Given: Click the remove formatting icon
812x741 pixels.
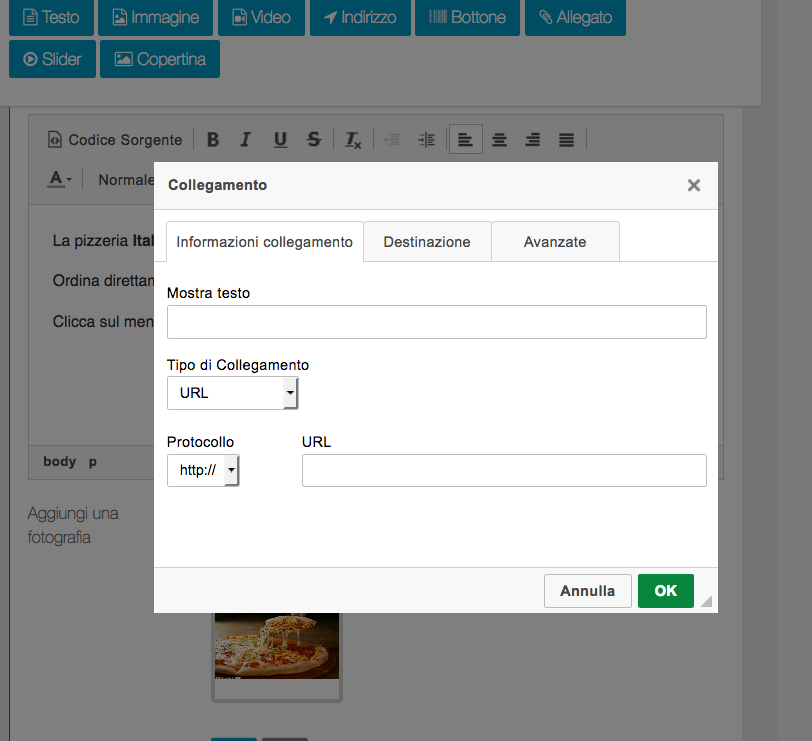Looking at the screenshot, I should [353, 140].
